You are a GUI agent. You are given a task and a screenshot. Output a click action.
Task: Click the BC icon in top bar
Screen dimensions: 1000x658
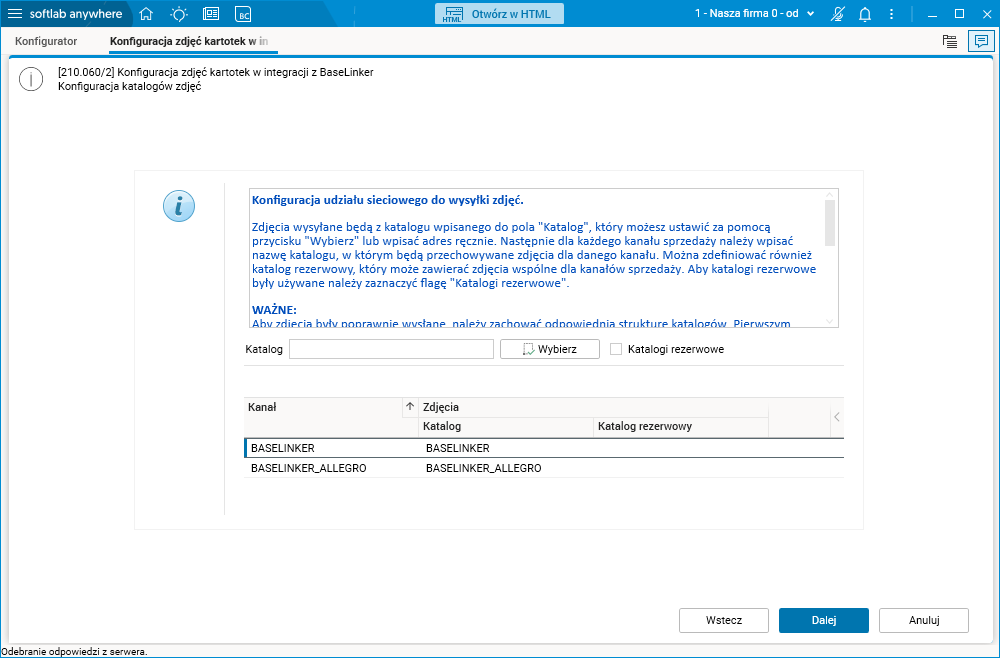tap(243, 14)
